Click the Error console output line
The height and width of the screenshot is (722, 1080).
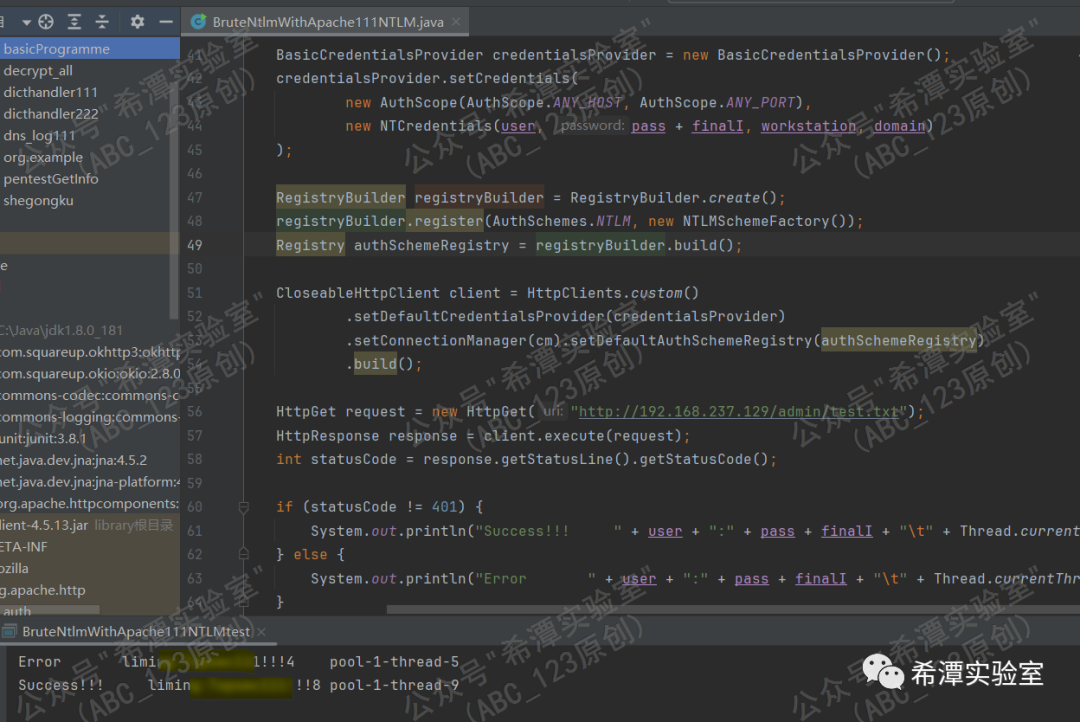tap(238, 662)
